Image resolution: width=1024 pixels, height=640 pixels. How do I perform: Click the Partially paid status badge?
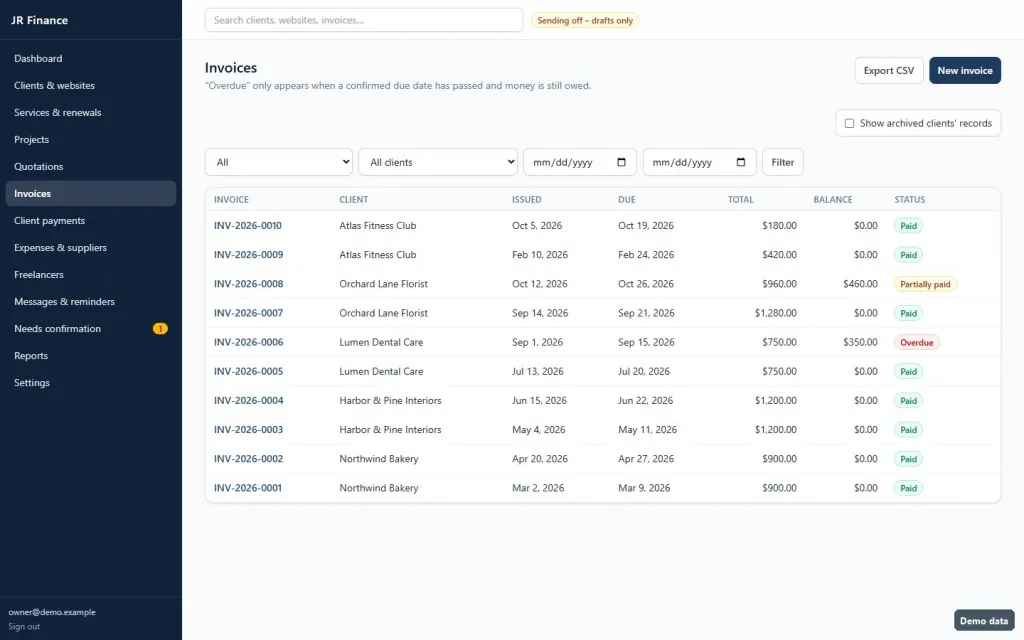[x=925, y=284]
